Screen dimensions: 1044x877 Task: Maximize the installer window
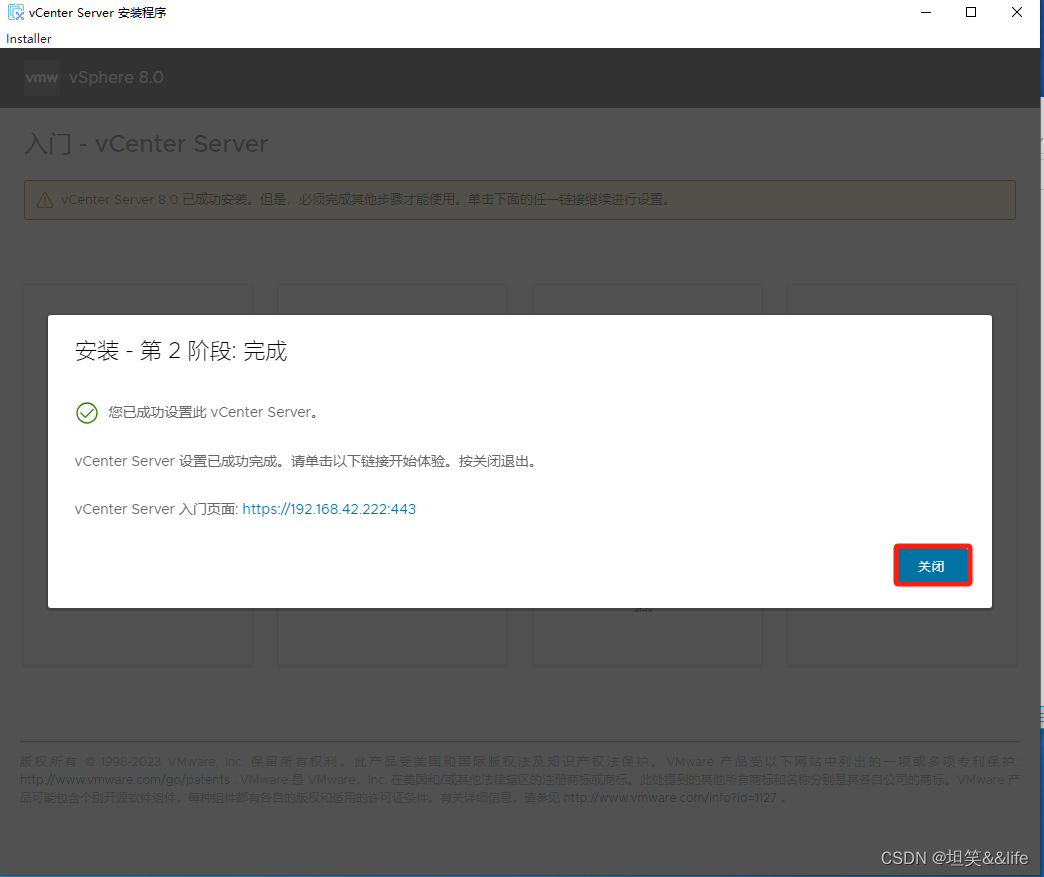coord(971,12)
